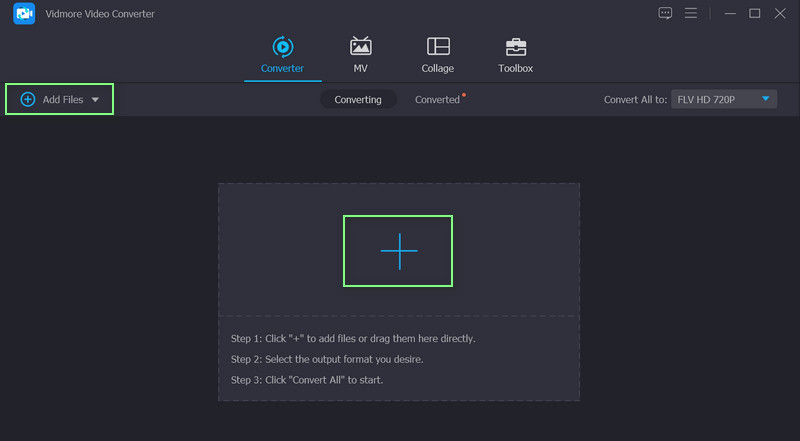Open the Toolbox briefcase icon
The width and height of the screenshot is (800, 441).
[x=515, y=47]
